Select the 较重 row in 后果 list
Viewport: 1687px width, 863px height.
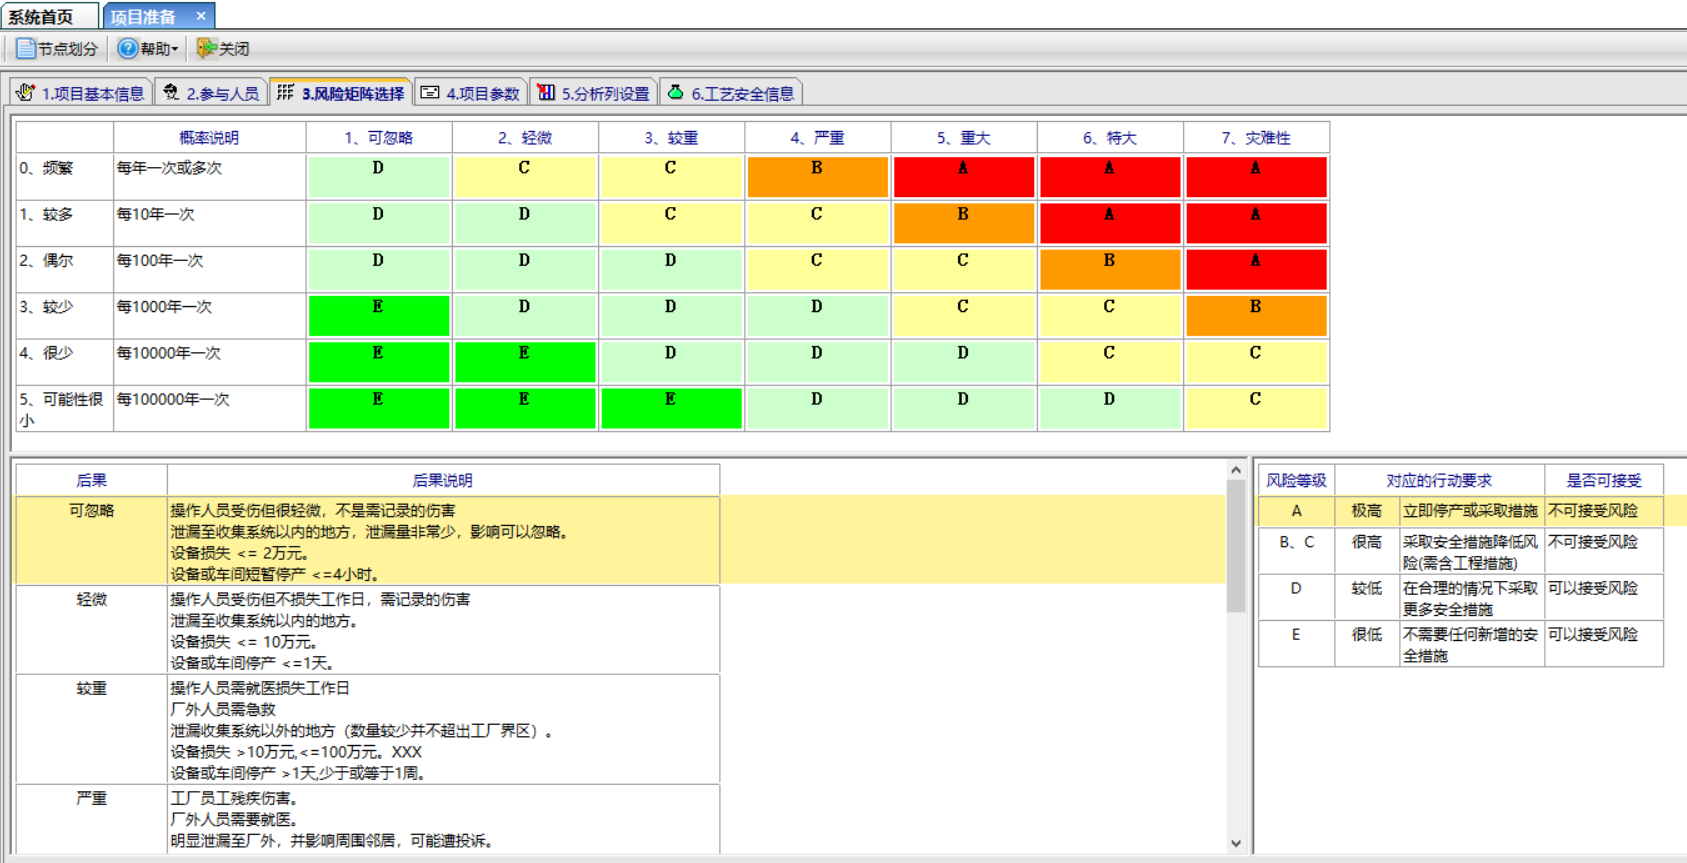[x=367, y=729]
